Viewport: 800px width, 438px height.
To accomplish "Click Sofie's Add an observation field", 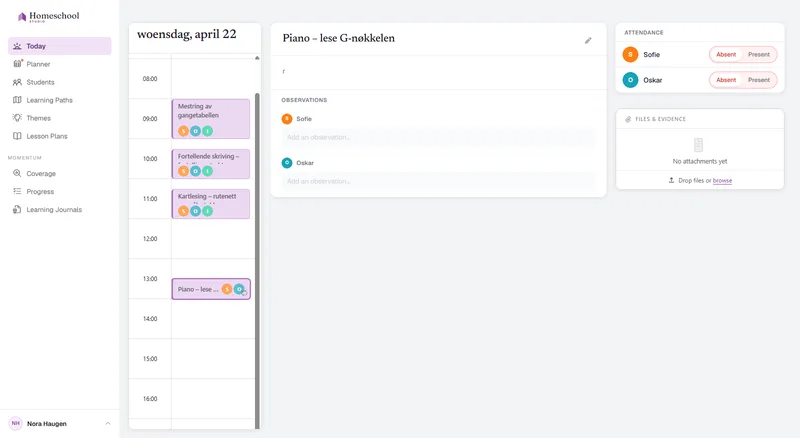I will coord(438,137).
